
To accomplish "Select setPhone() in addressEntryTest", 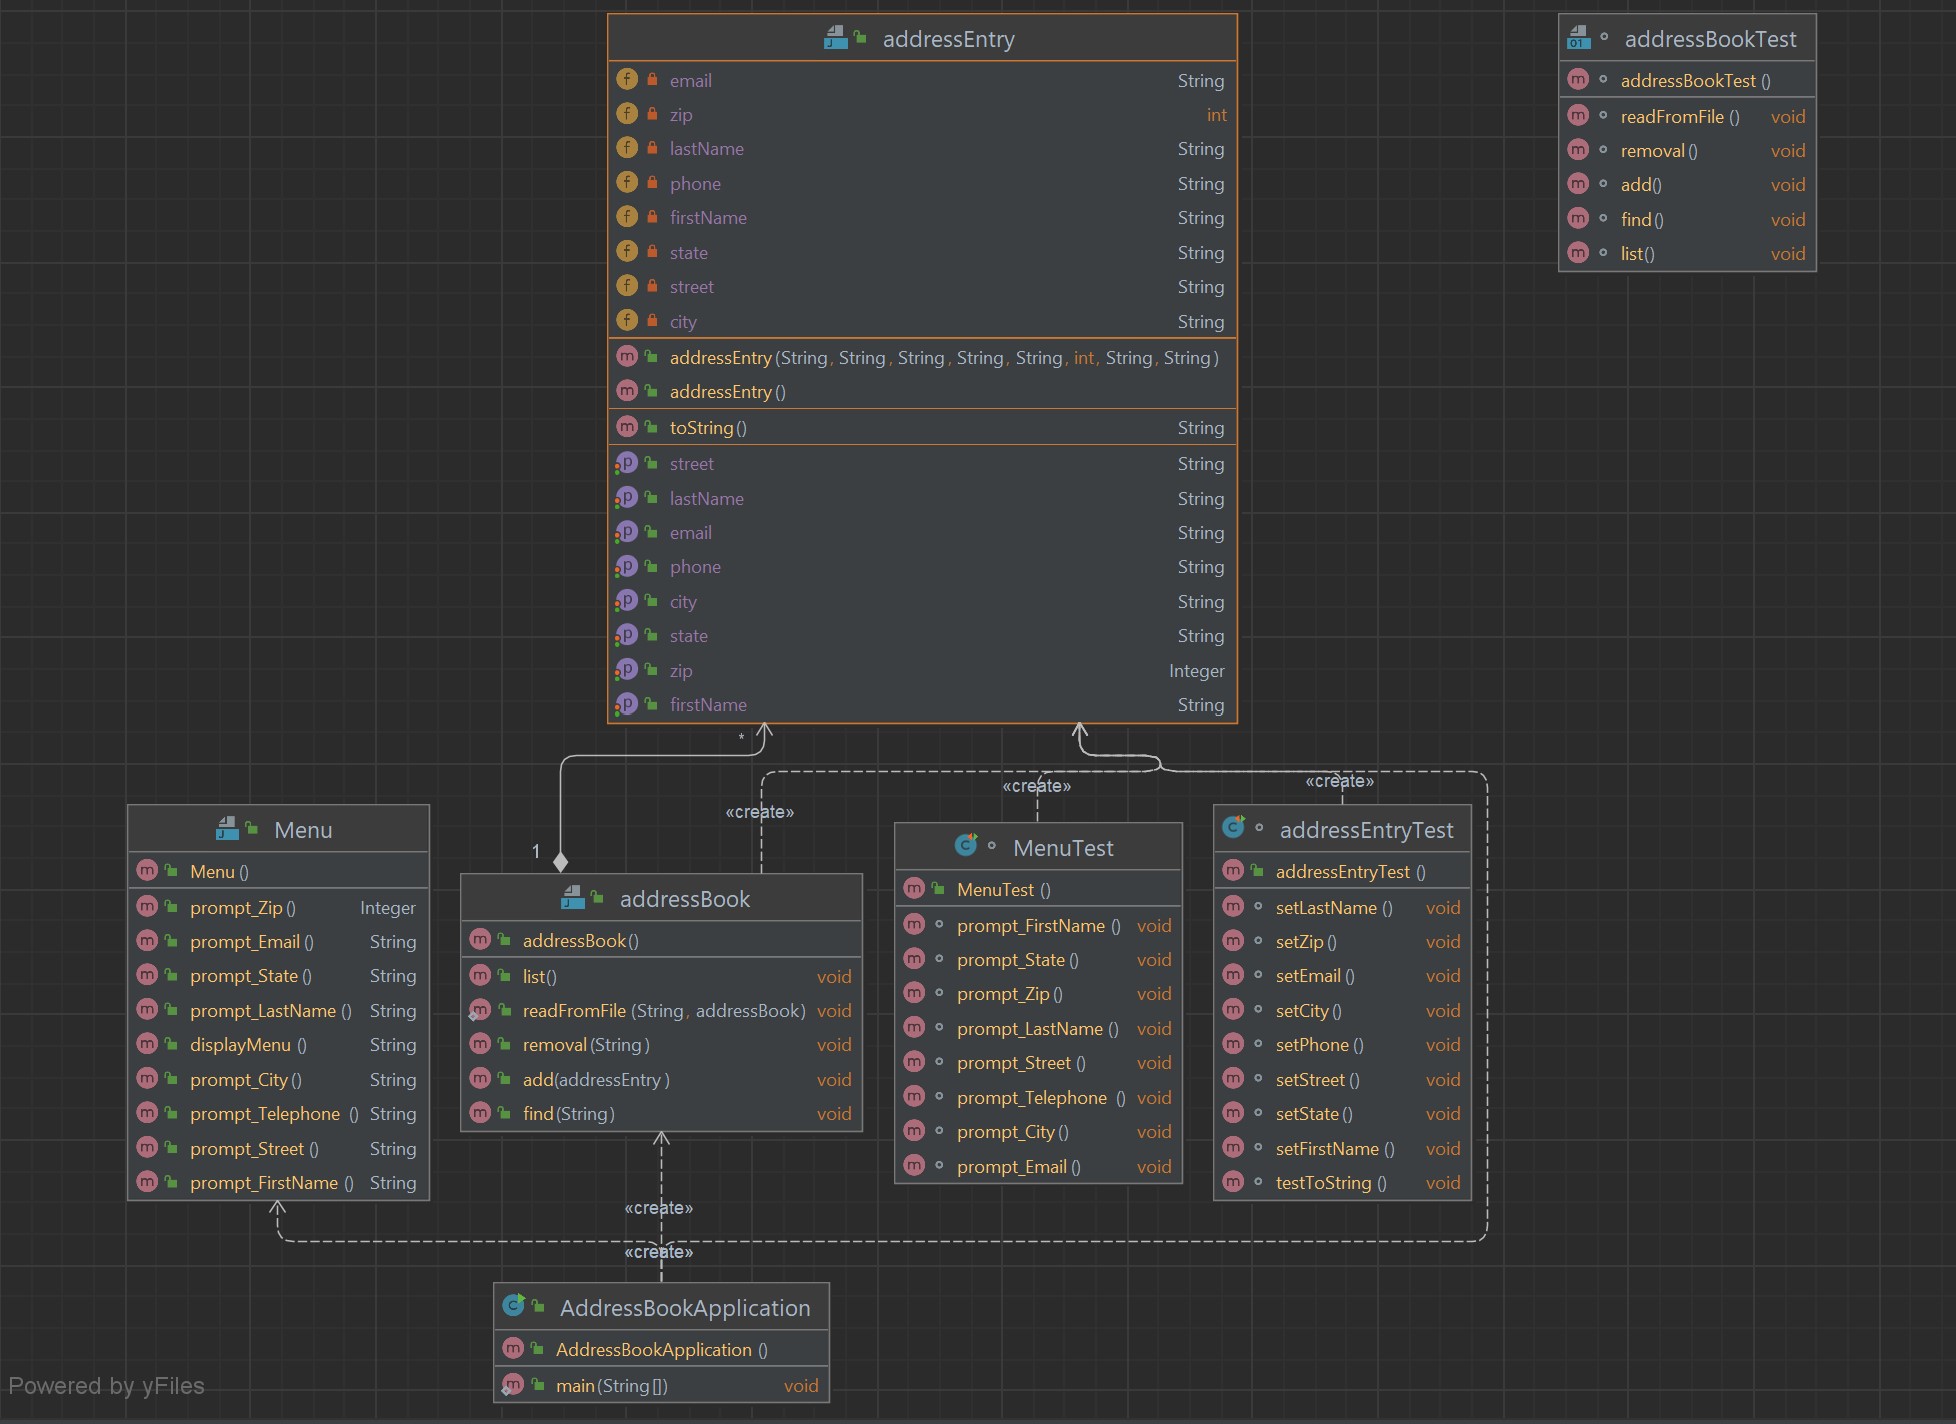I will tap(1342, 1044).
